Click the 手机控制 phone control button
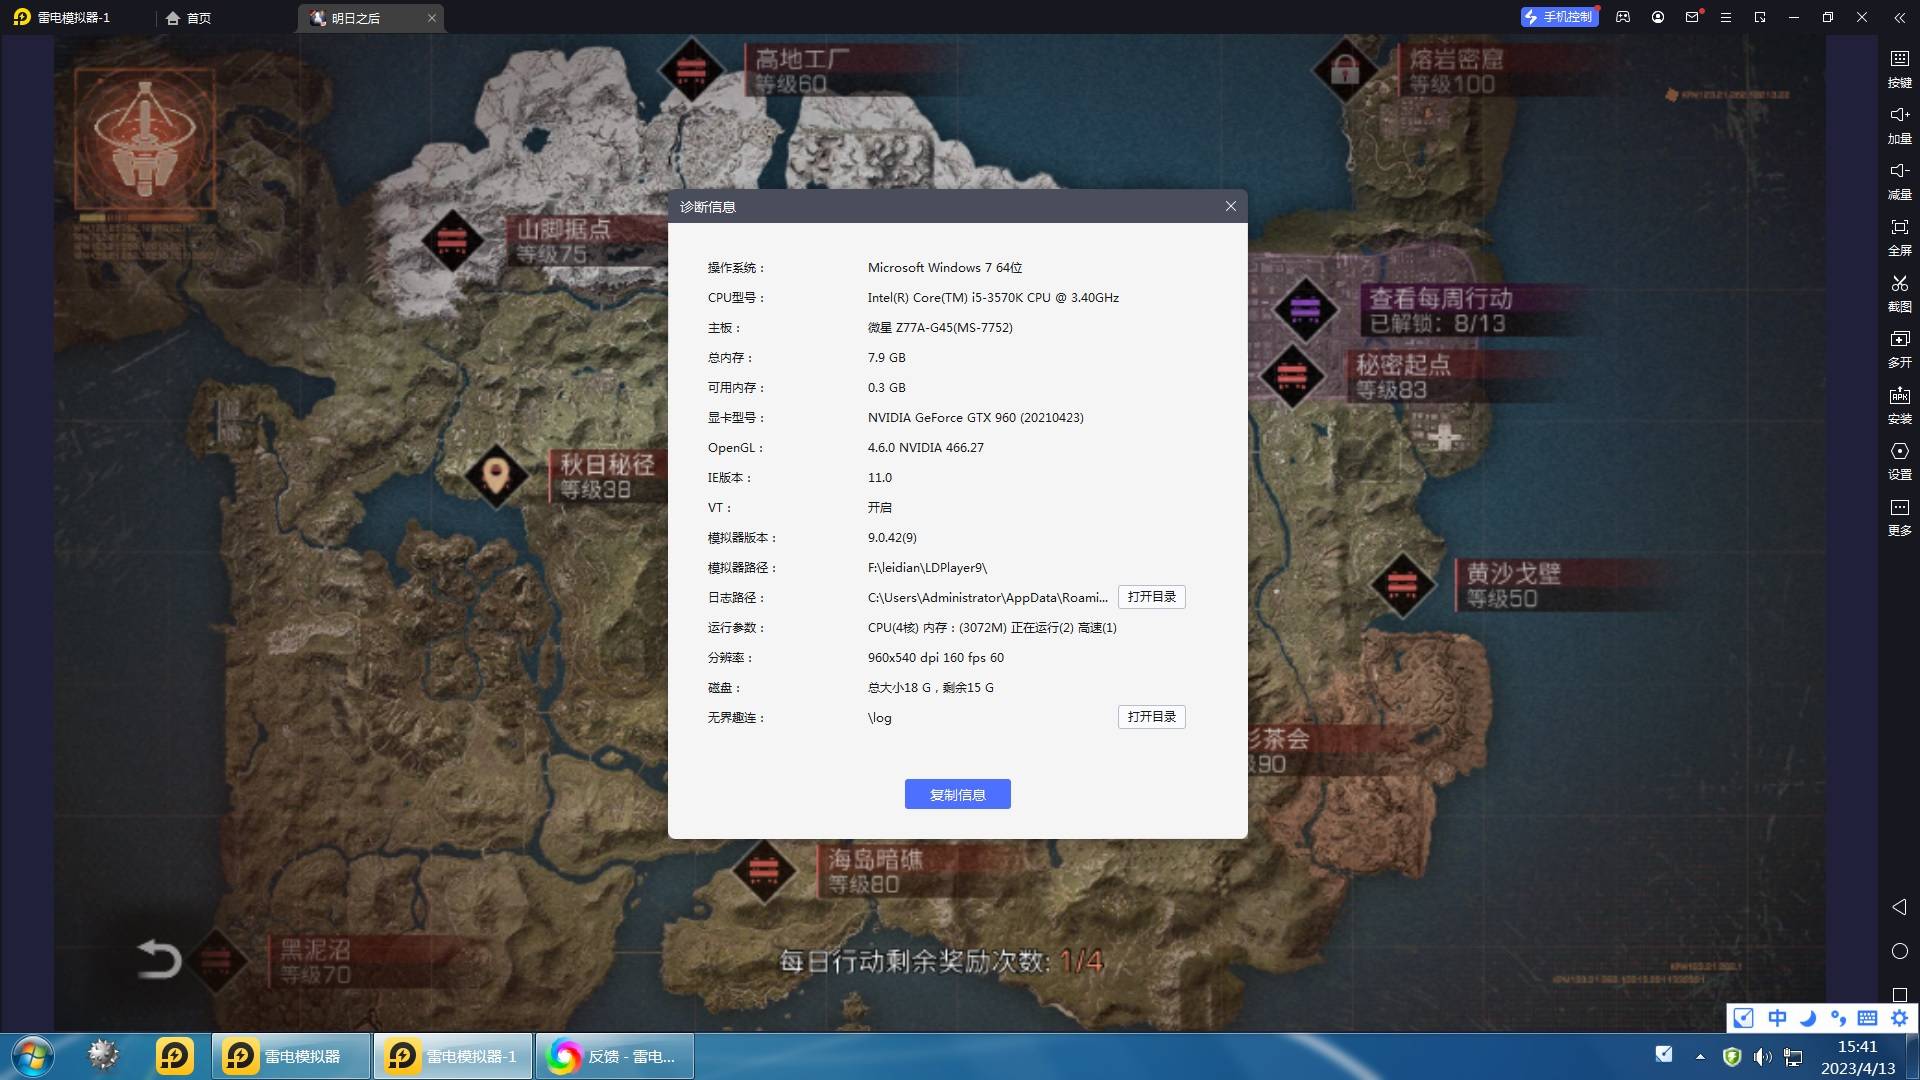The image size is (1920, 1080). 1559,17
